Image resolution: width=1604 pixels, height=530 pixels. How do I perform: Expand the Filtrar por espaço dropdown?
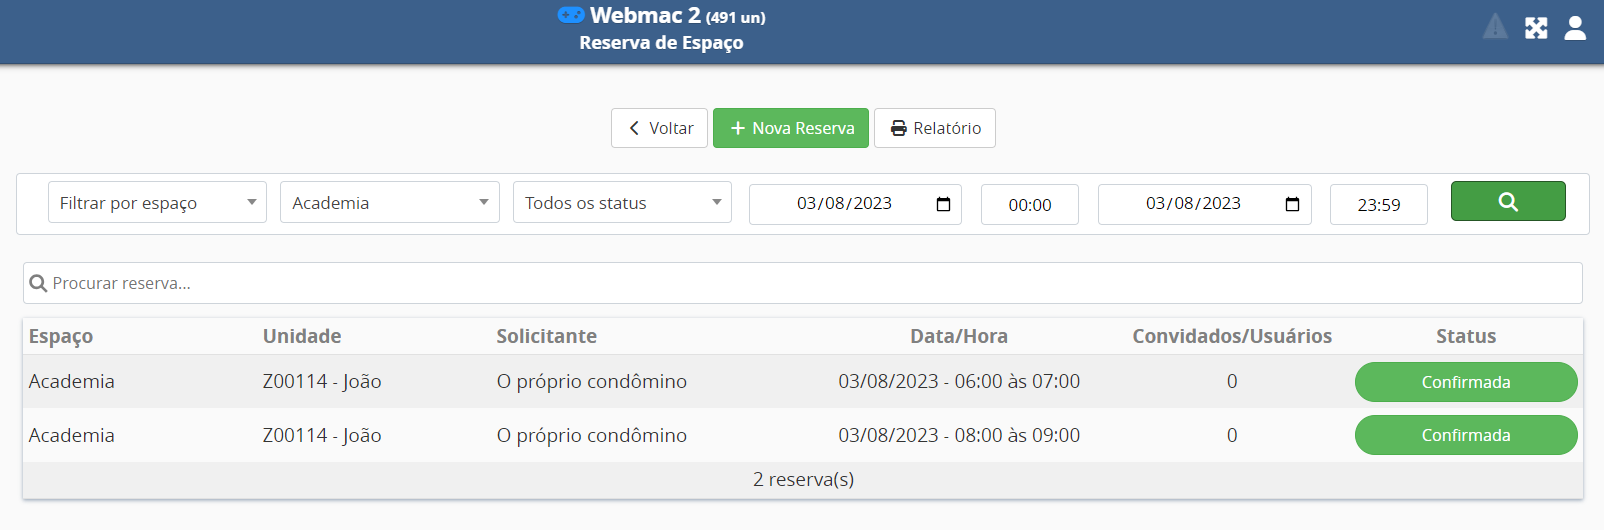pos(157,203)
